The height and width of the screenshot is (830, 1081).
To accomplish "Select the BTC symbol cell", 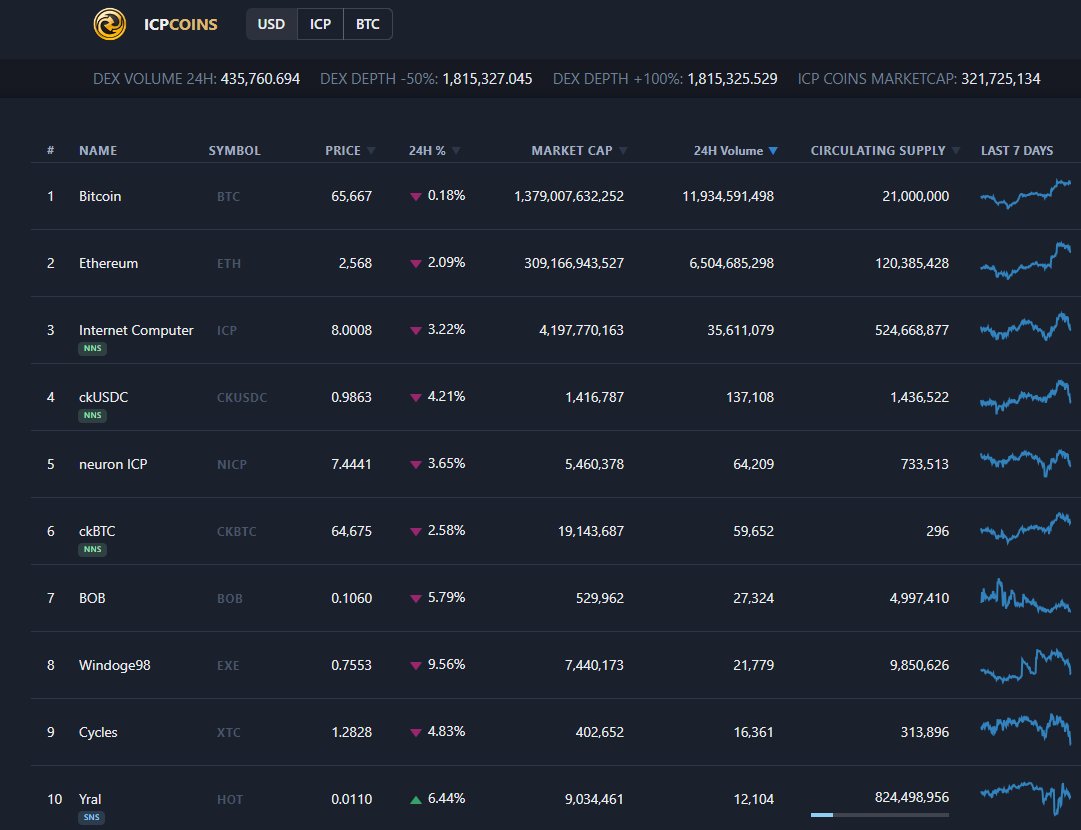I will point(228,196).
